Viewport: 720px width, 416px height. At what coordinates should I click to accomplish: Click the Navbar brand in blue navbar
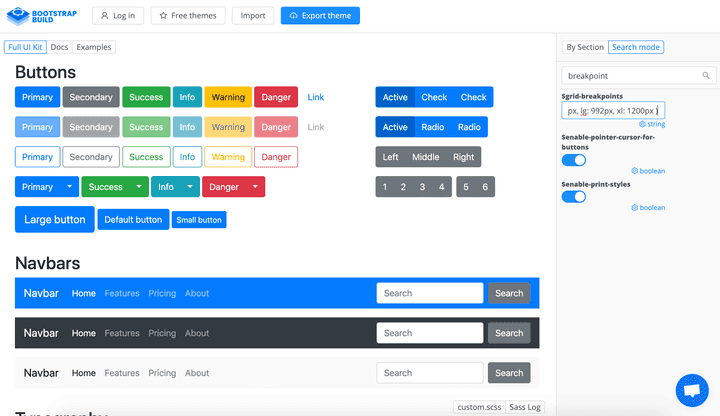41,293
